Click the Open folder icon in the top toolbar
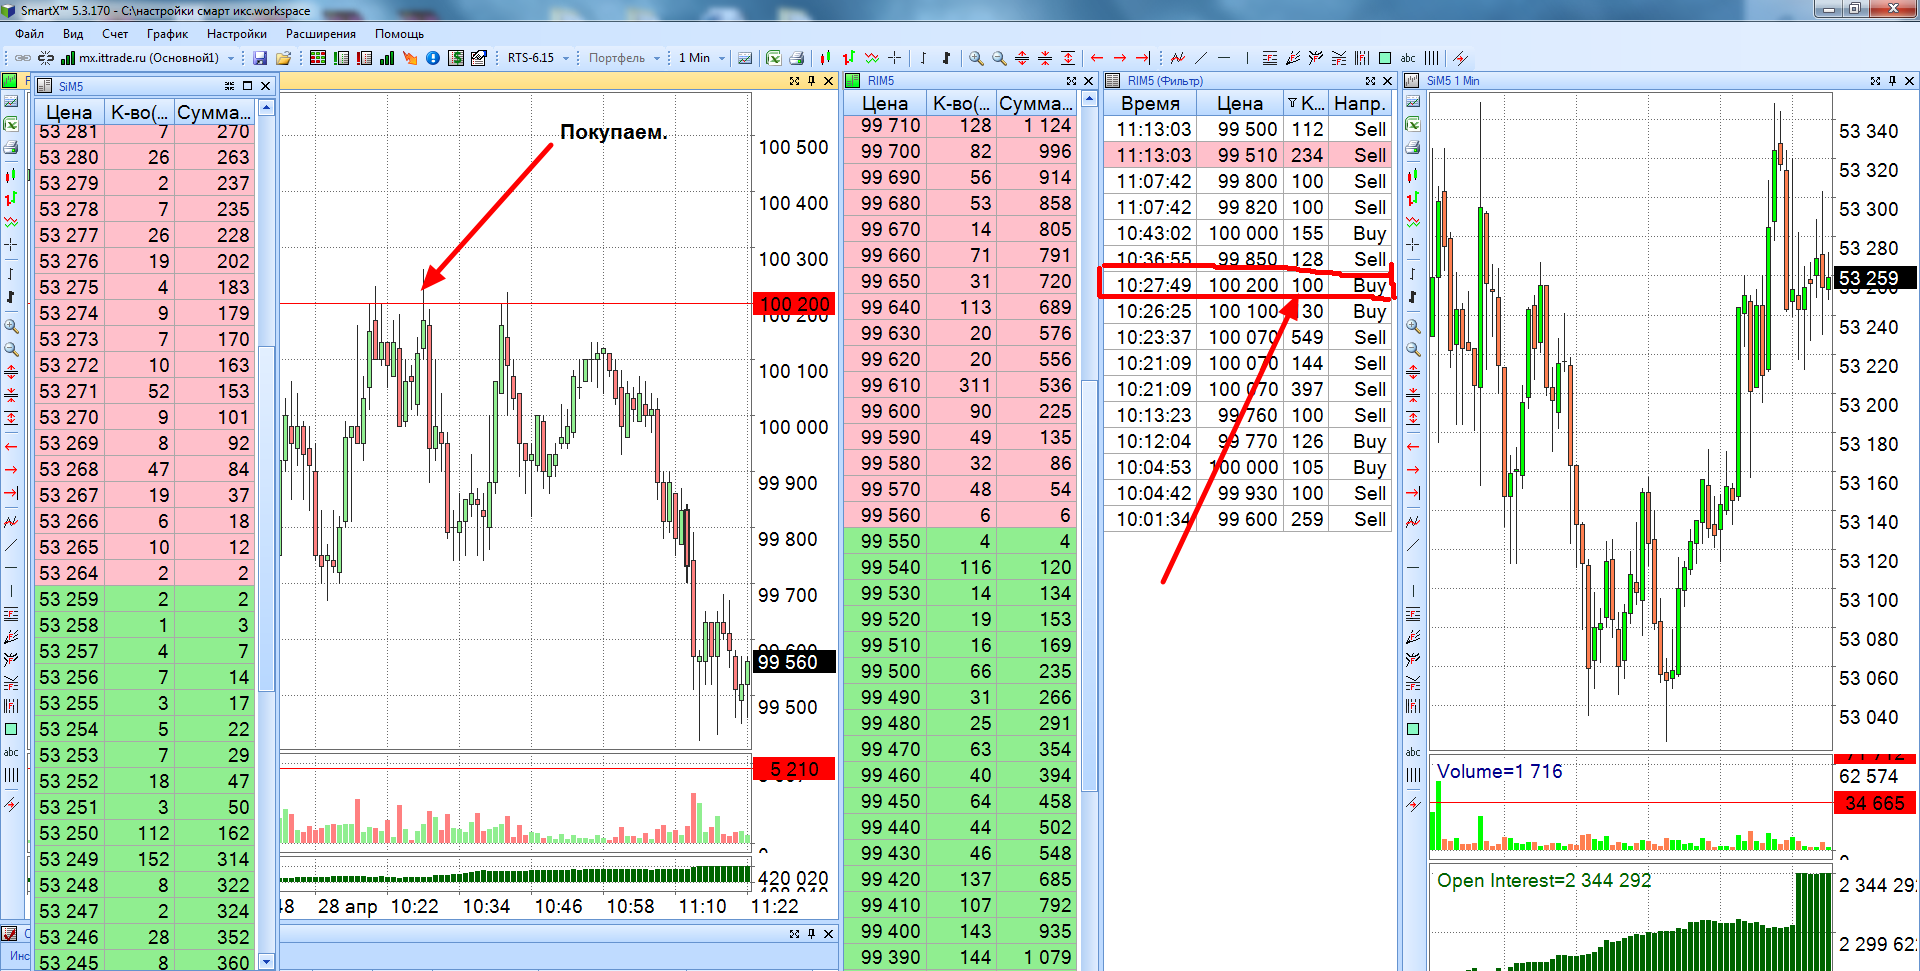Screen dimensions: 1920x971 click(x=283, y=58)
